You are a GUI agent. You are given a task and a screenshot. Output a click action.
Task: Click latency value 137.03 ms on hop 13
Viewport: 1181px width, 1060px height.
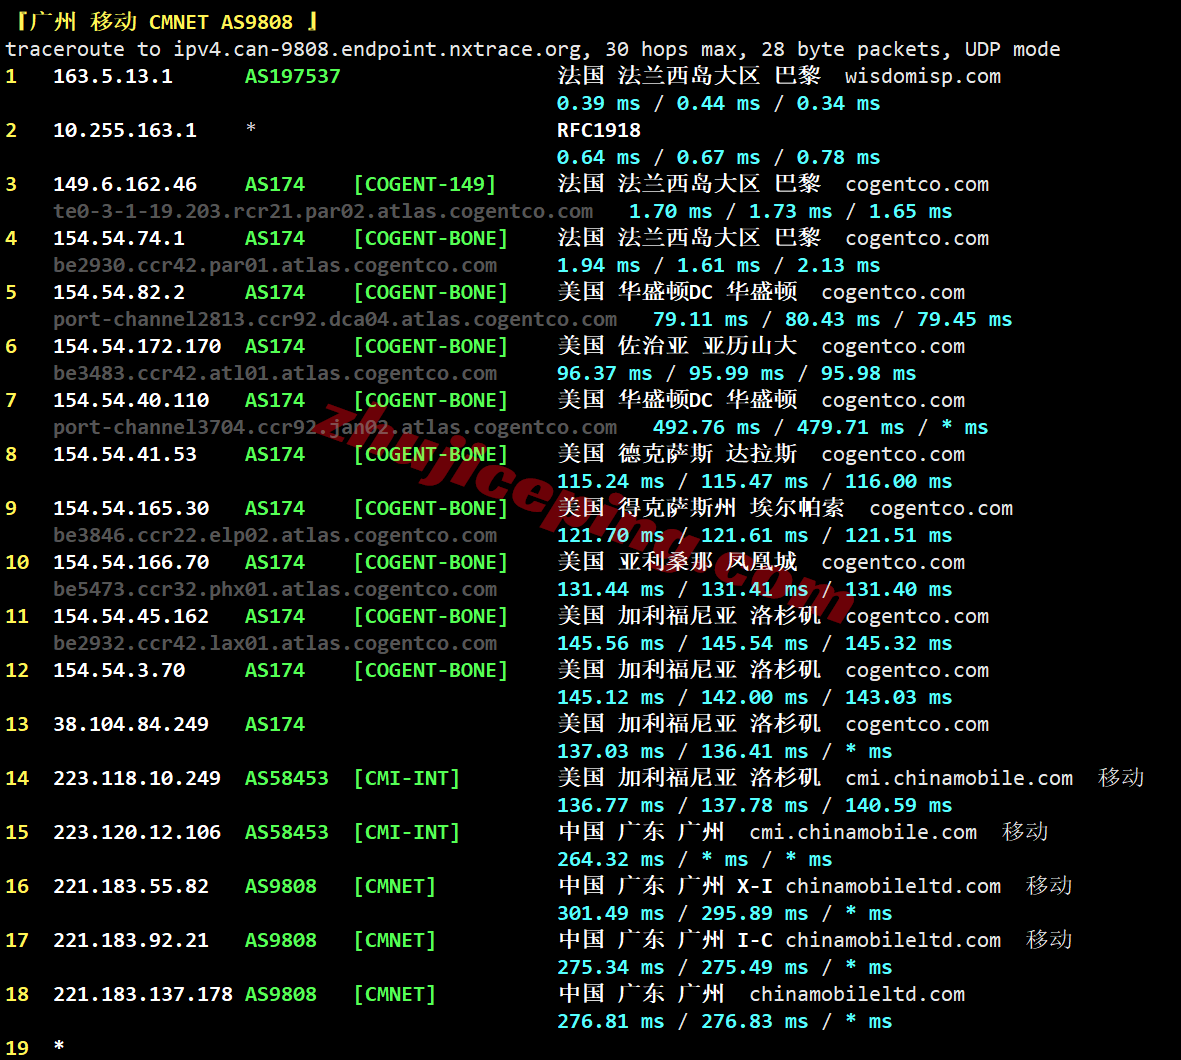click(x=610, y=752)
